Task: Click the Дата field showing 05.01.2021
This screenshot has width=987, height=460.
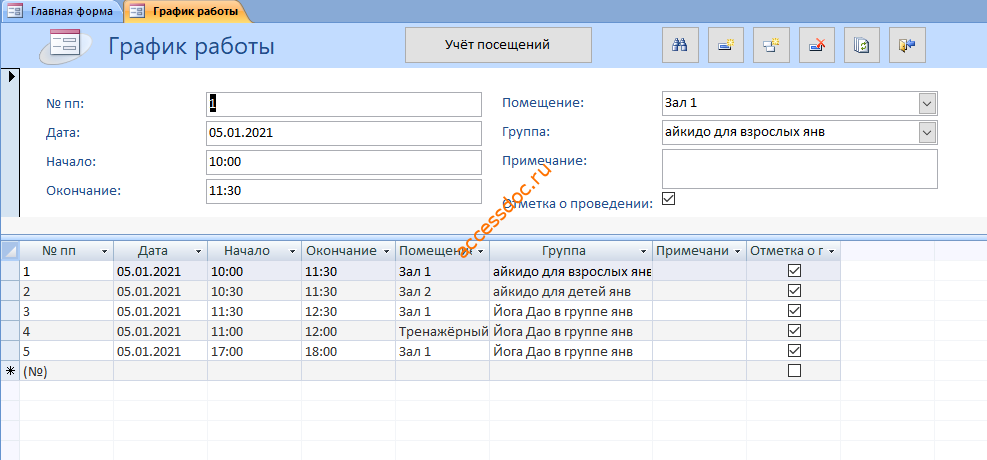Action: [344, 133]
